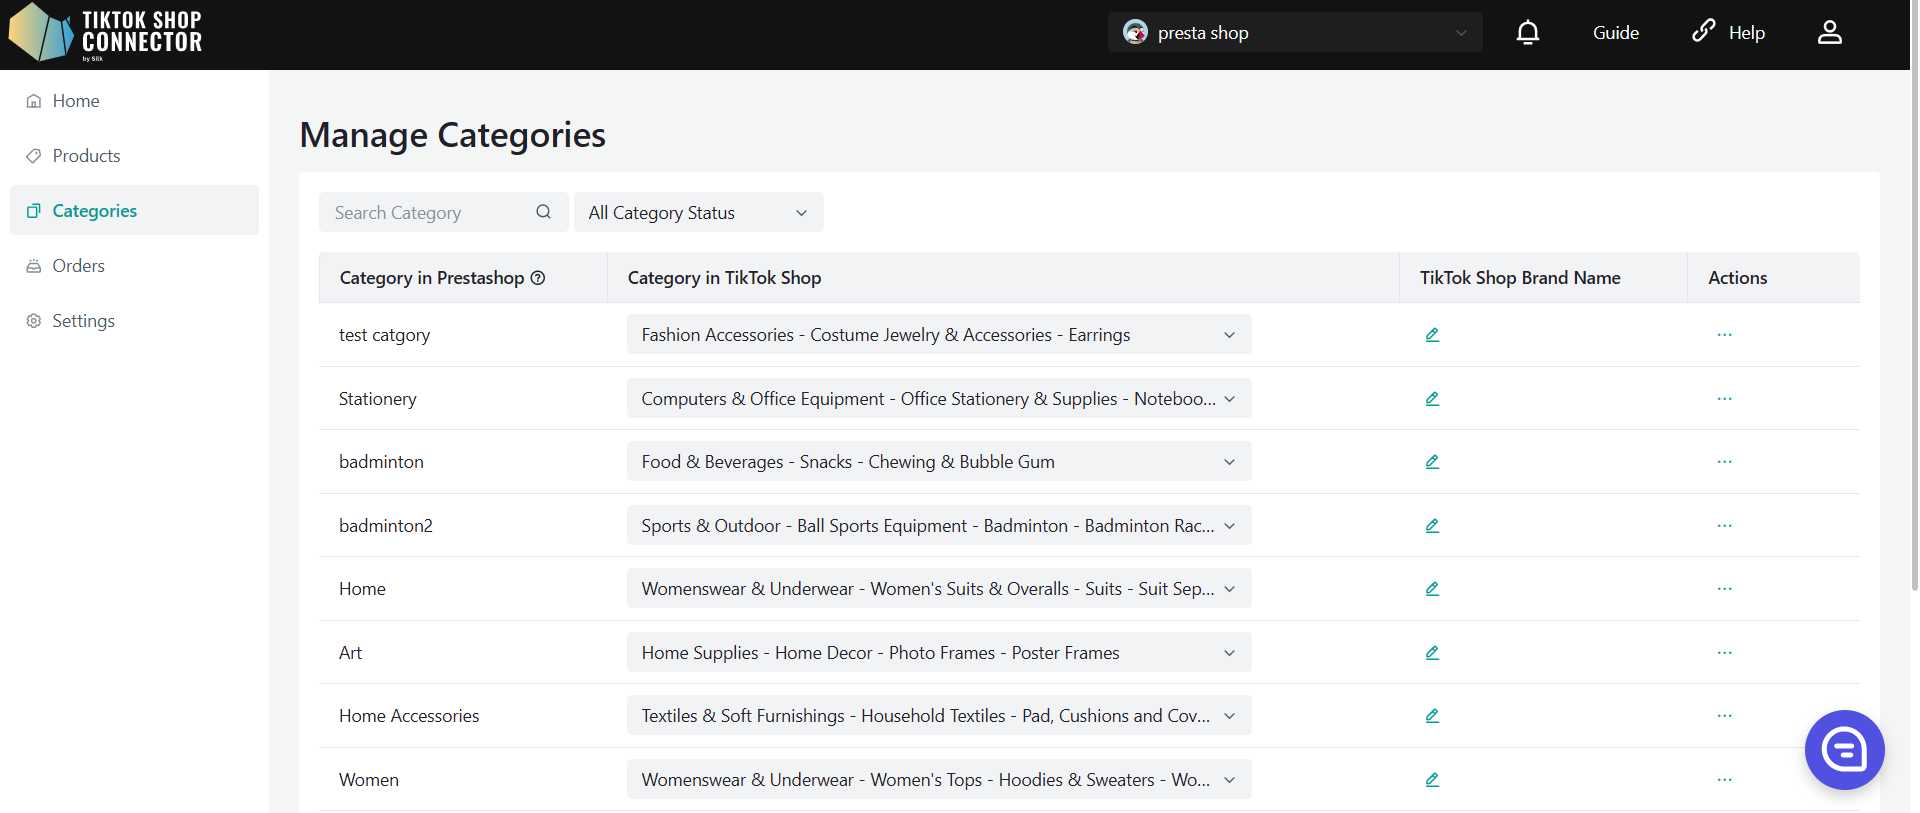Screen dimensions: 1920x813
Task: Edit brand name for test catgory row
Action: point(1432,335)
